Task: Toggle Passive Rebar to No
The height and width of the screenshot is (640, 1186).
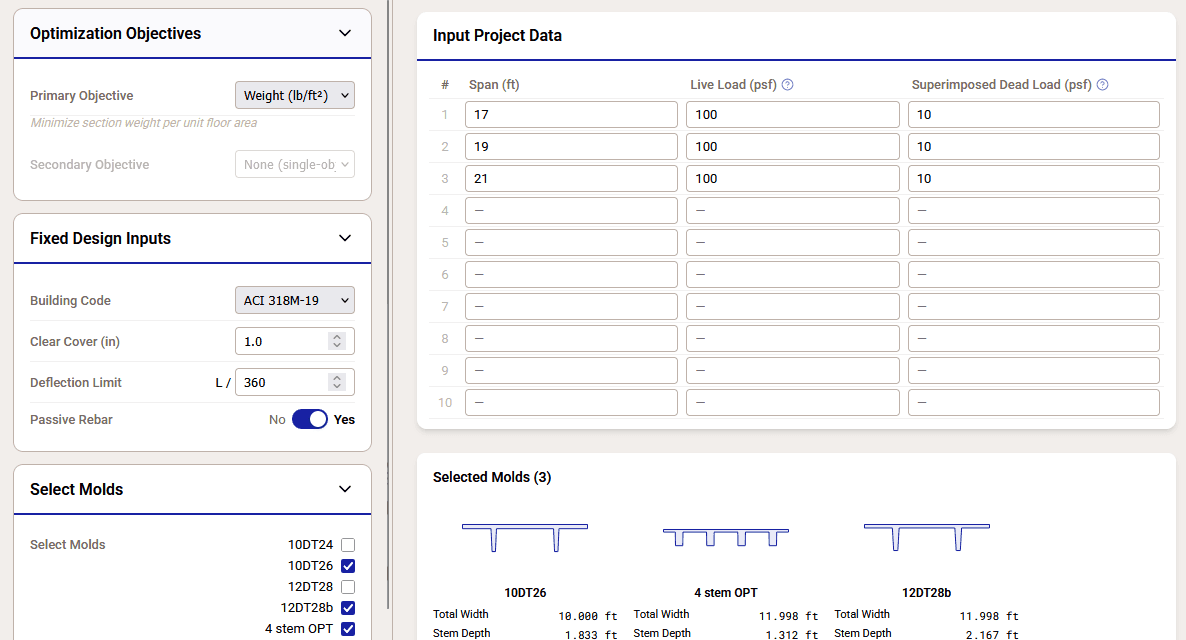Action: coord(309,419)
